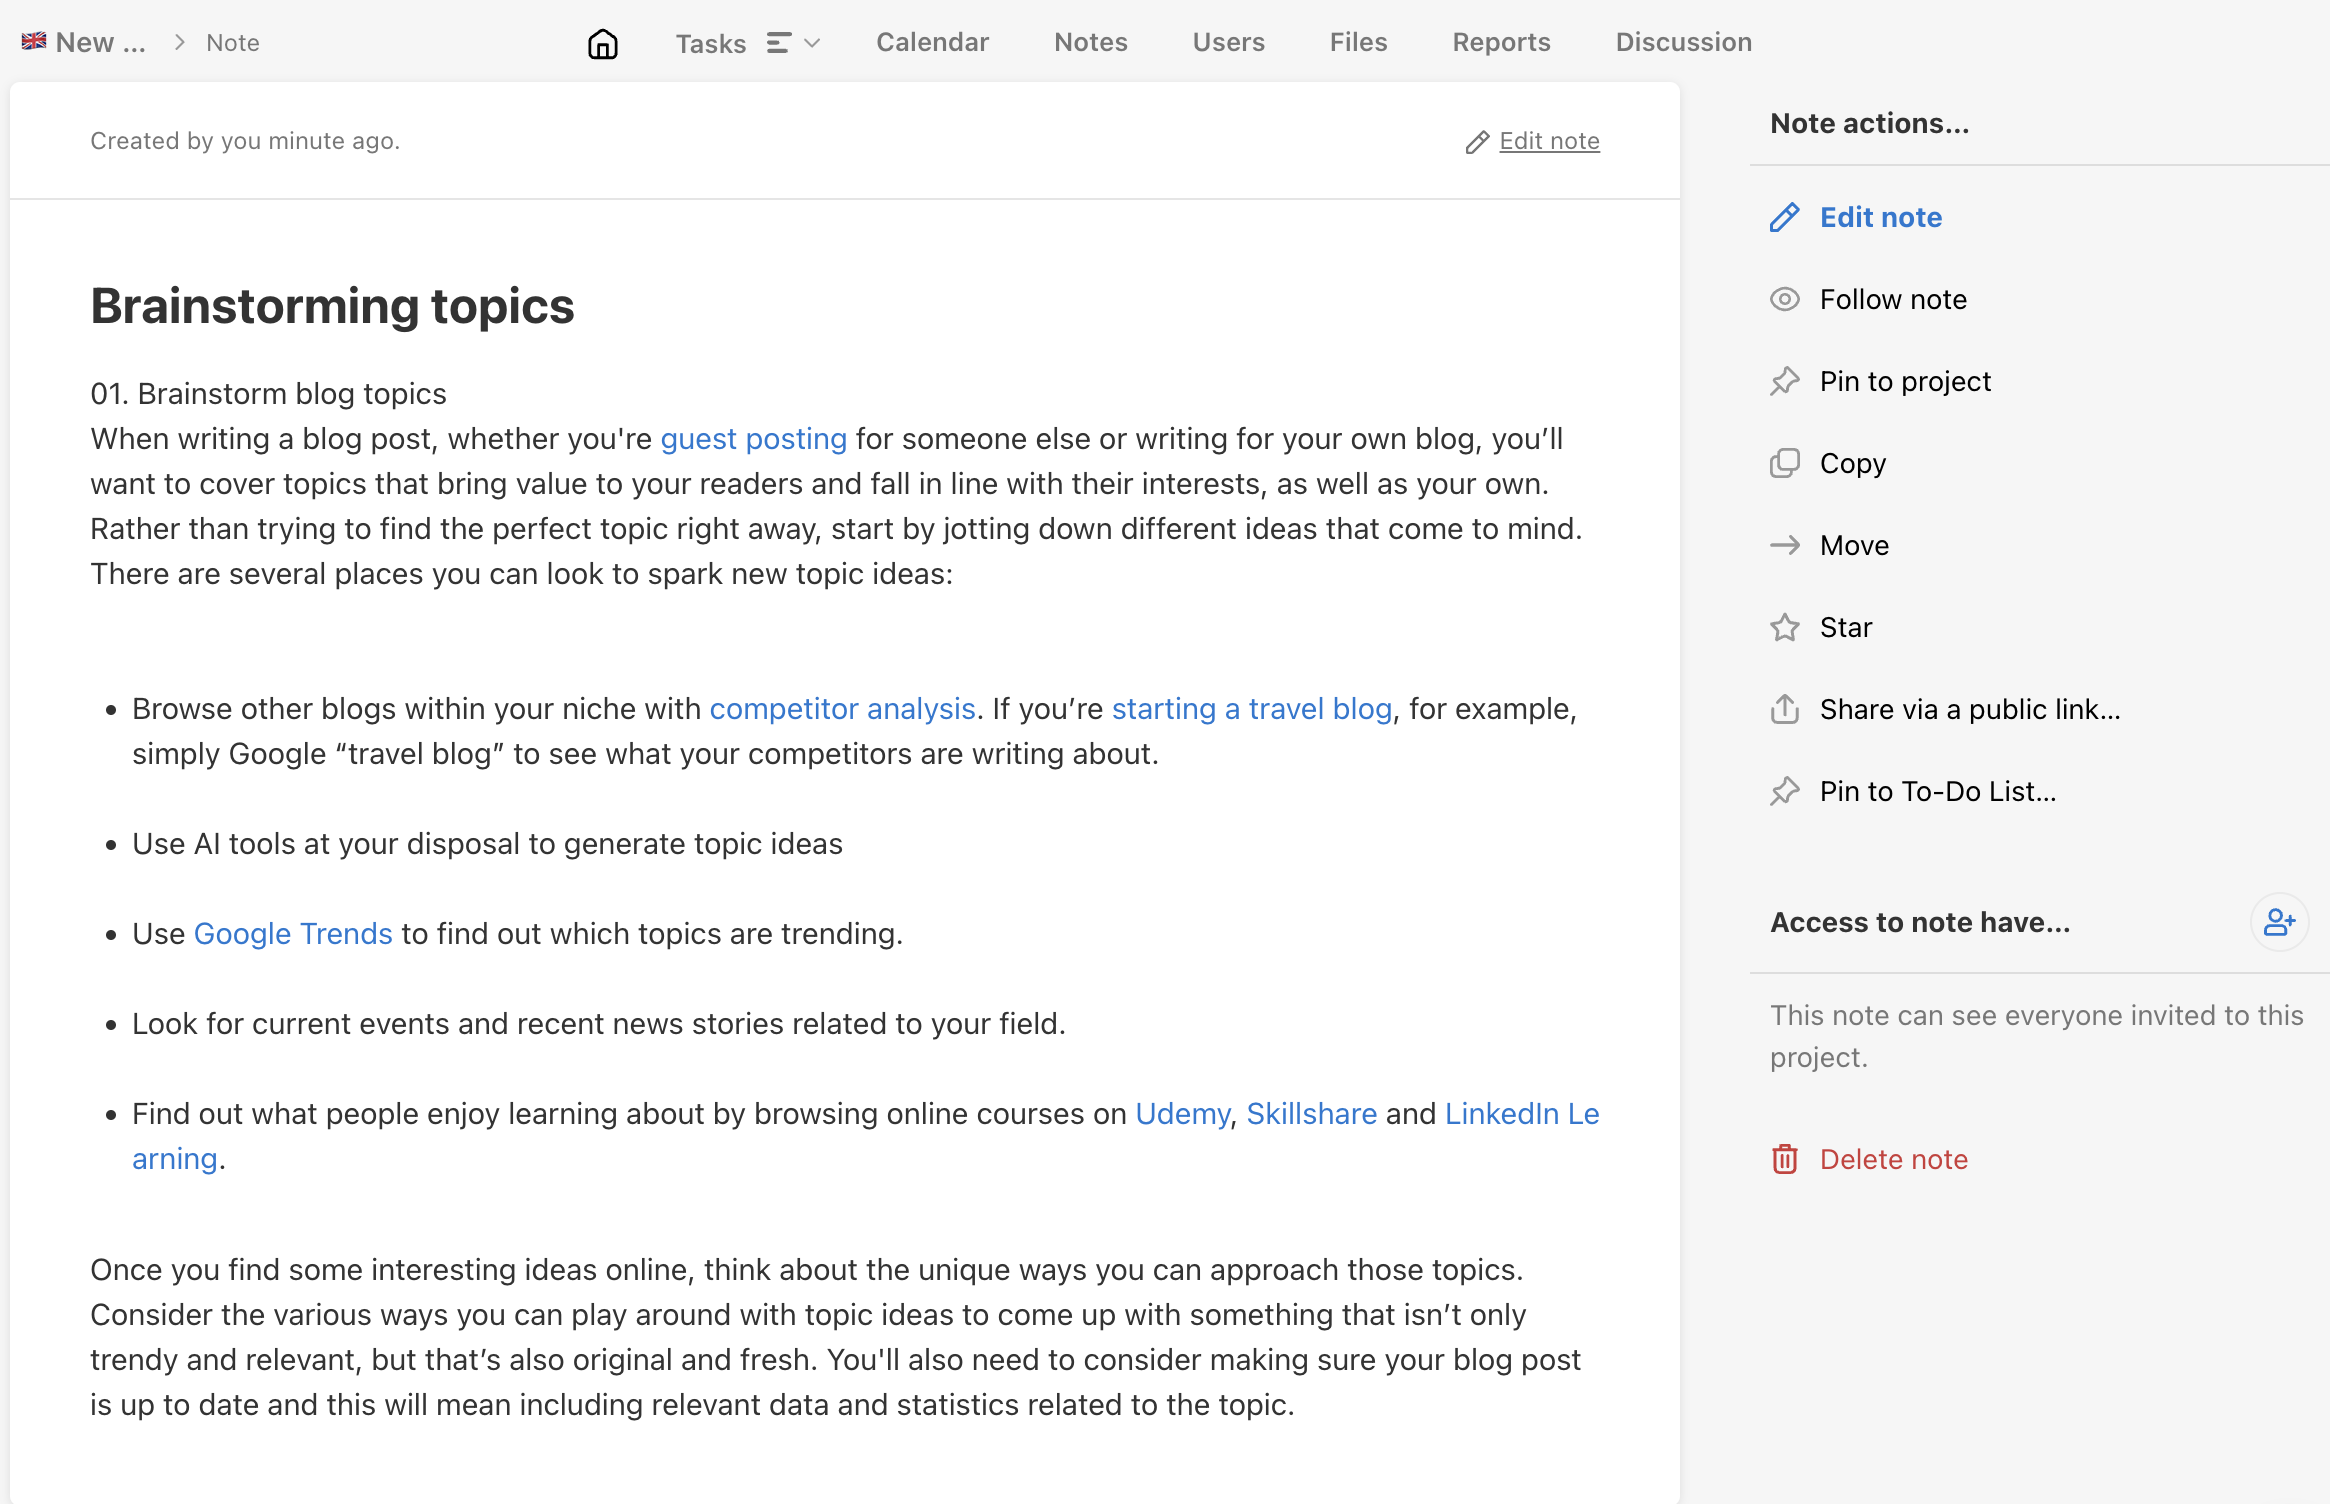Screen dimensions: 2330x1504
Task: Expand Note actions panel options
Action: click(x=1868, y=122)
